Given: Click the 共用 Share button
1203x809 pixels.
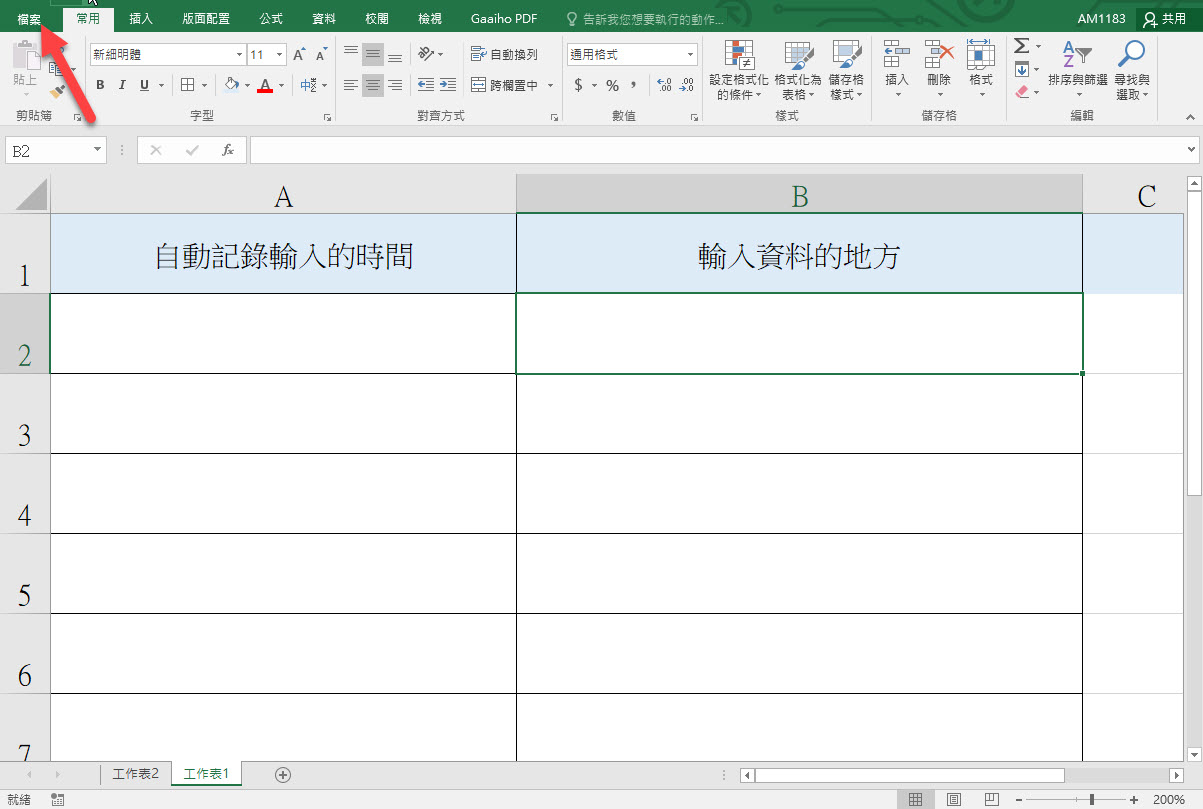Looking at the screenshot, I should click(x=1165, y=18).
